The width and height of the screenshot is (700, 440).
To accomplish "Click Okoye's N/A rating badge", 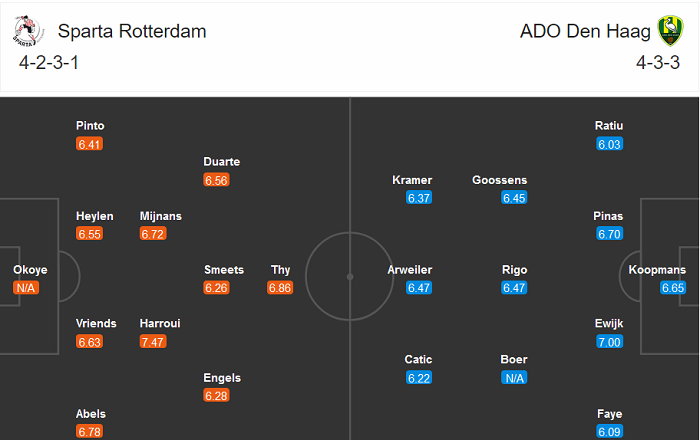I will point(28,288).
